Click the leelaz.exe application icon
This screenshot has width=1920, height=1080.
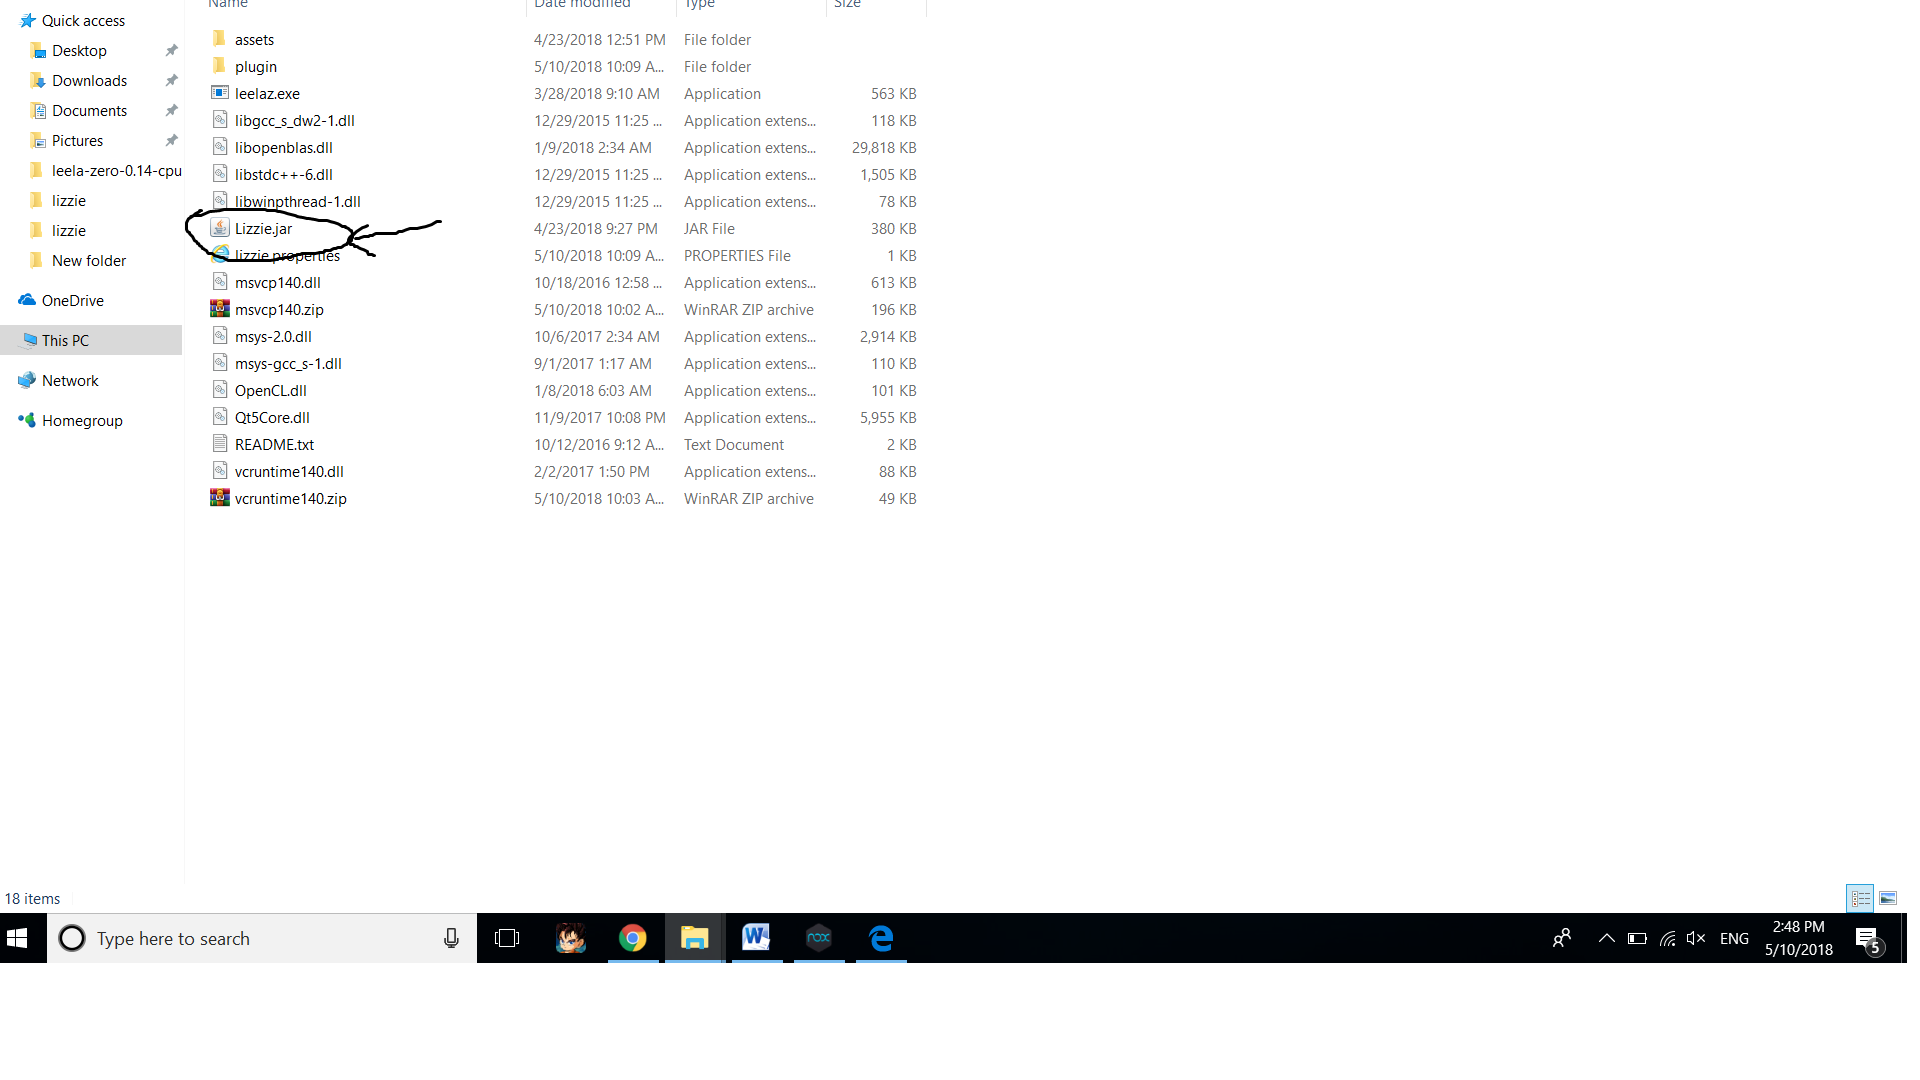(x=220, y=93)
